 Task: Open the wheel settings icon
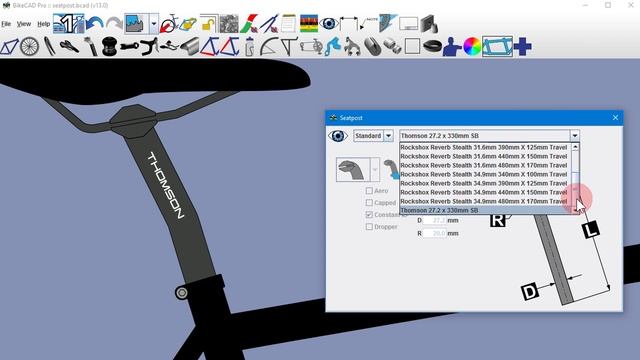pyautogui.click(x=29, y=47)
